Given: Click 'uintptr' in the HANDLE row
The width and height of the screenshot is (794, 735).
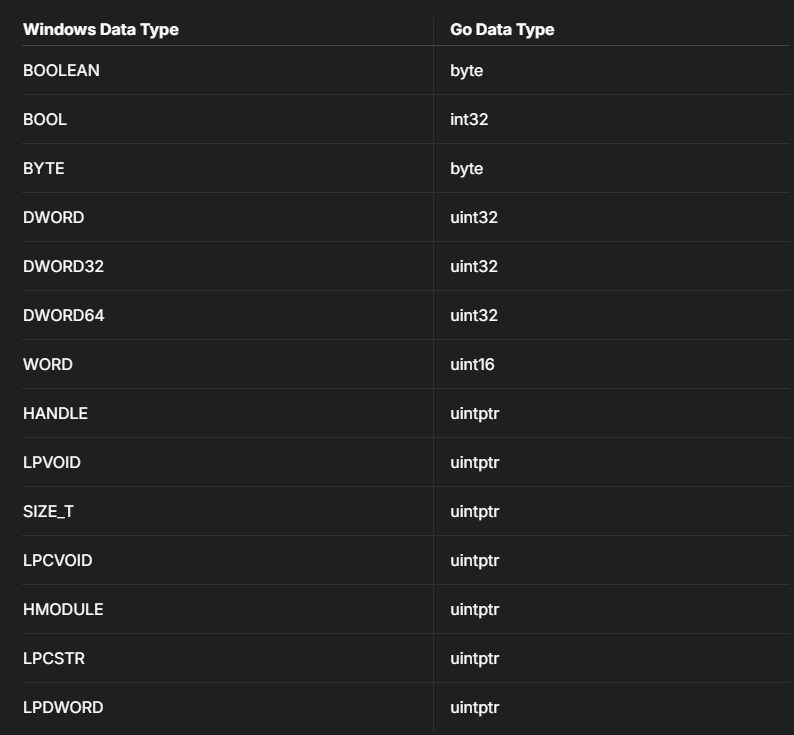Looking at the screenshot, I should pyautogui.click(x=474, y=414).
